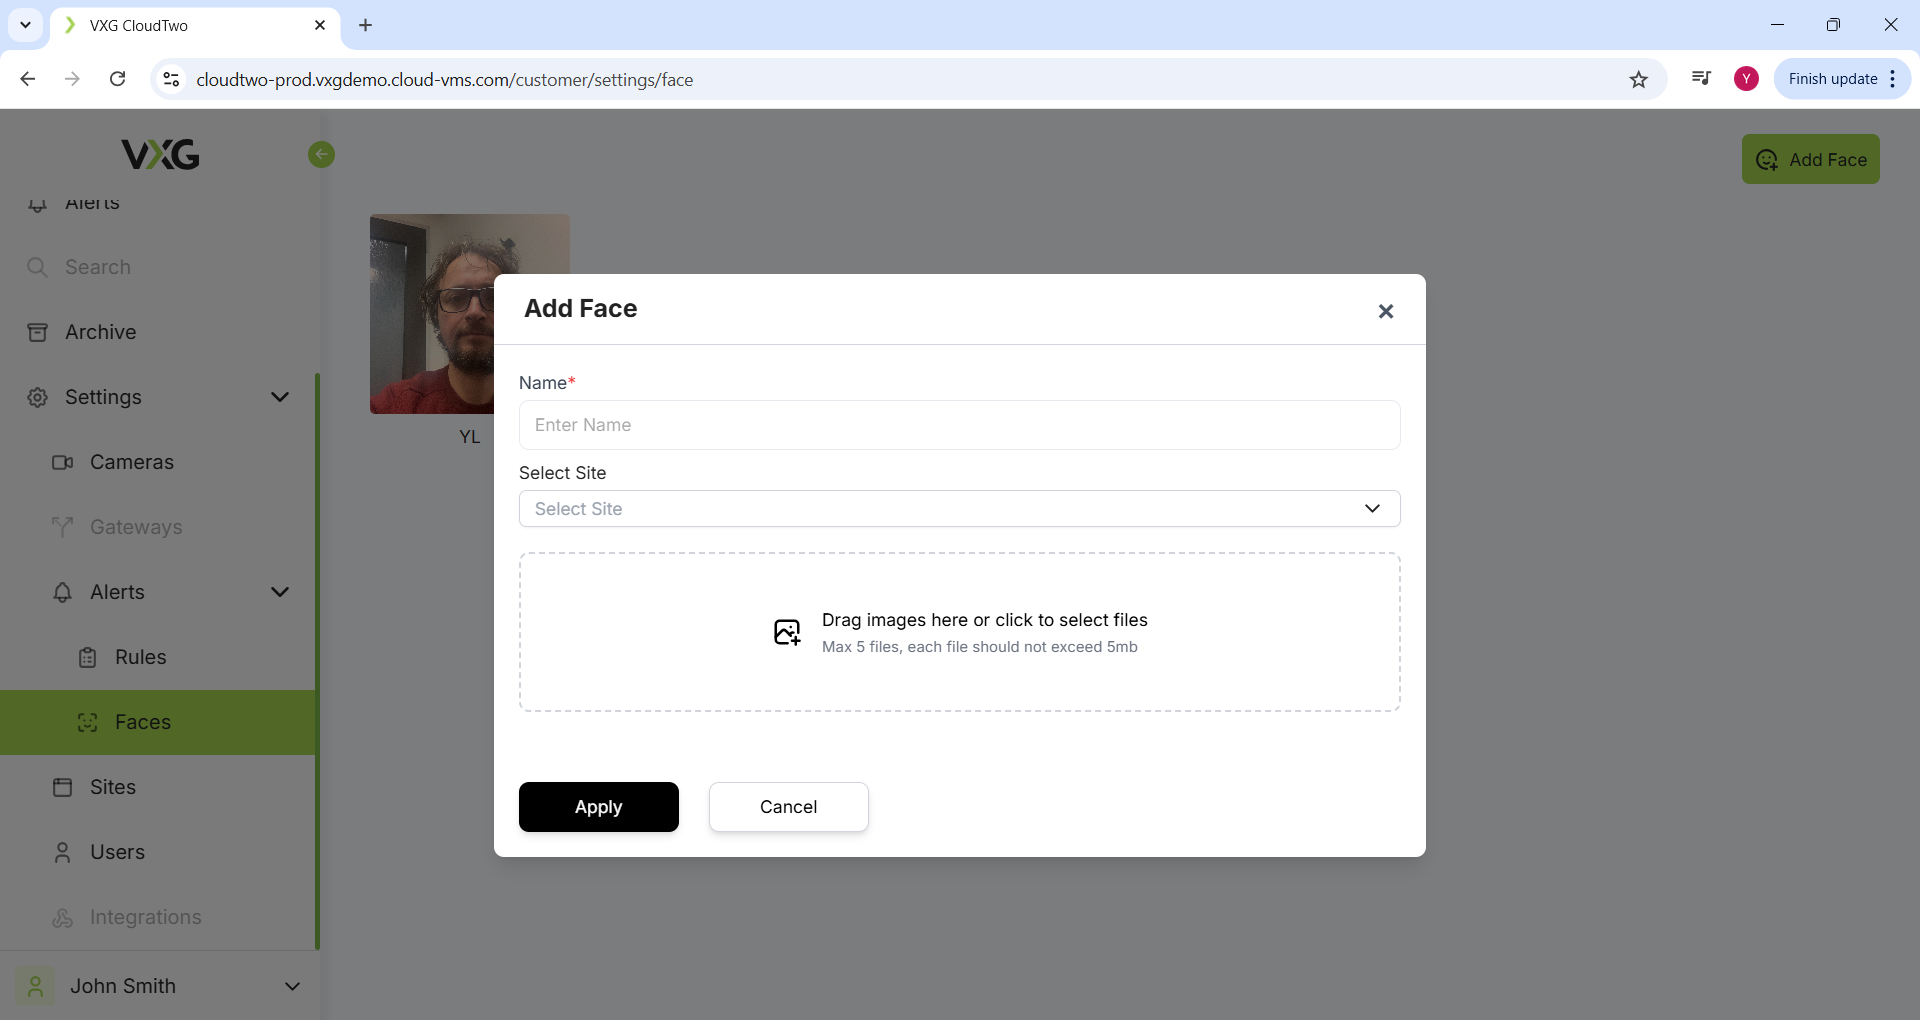Screen dimensions: 1920x1020
Task: Click the YL face thumbnail
Action: [431, 314]
